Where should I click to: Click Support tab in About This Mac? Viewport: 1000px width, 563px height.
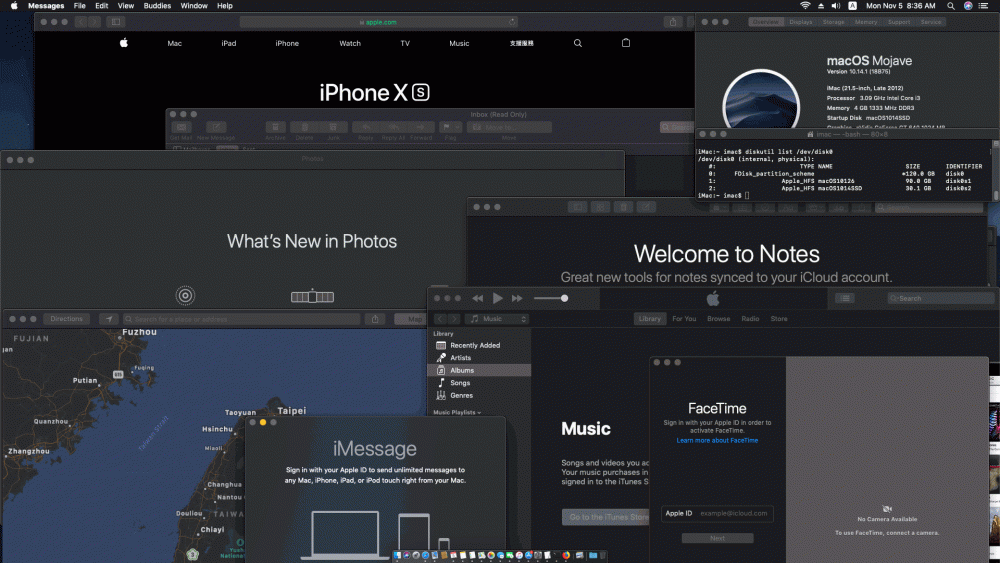(x=899, y=22)
